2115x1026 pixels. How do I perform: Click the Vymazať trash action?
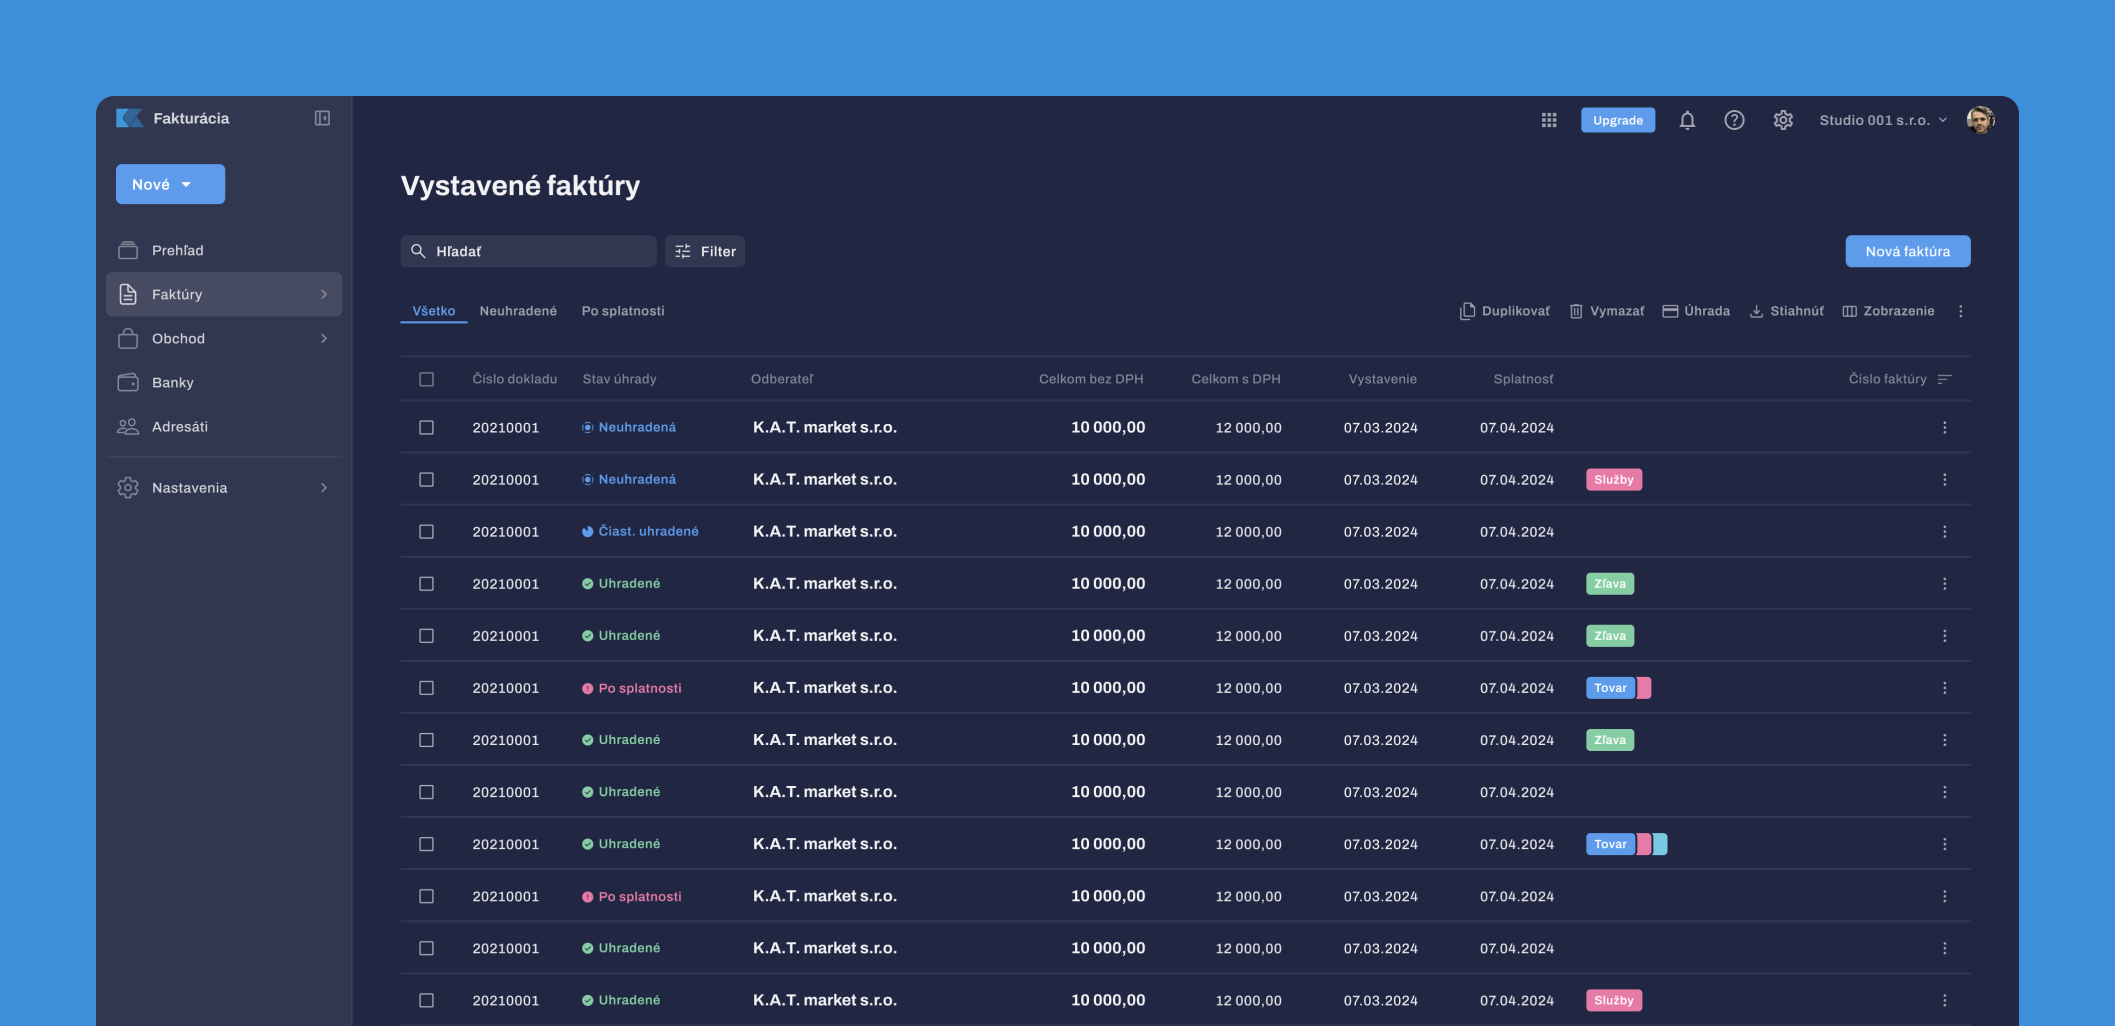click(1607, 311)
